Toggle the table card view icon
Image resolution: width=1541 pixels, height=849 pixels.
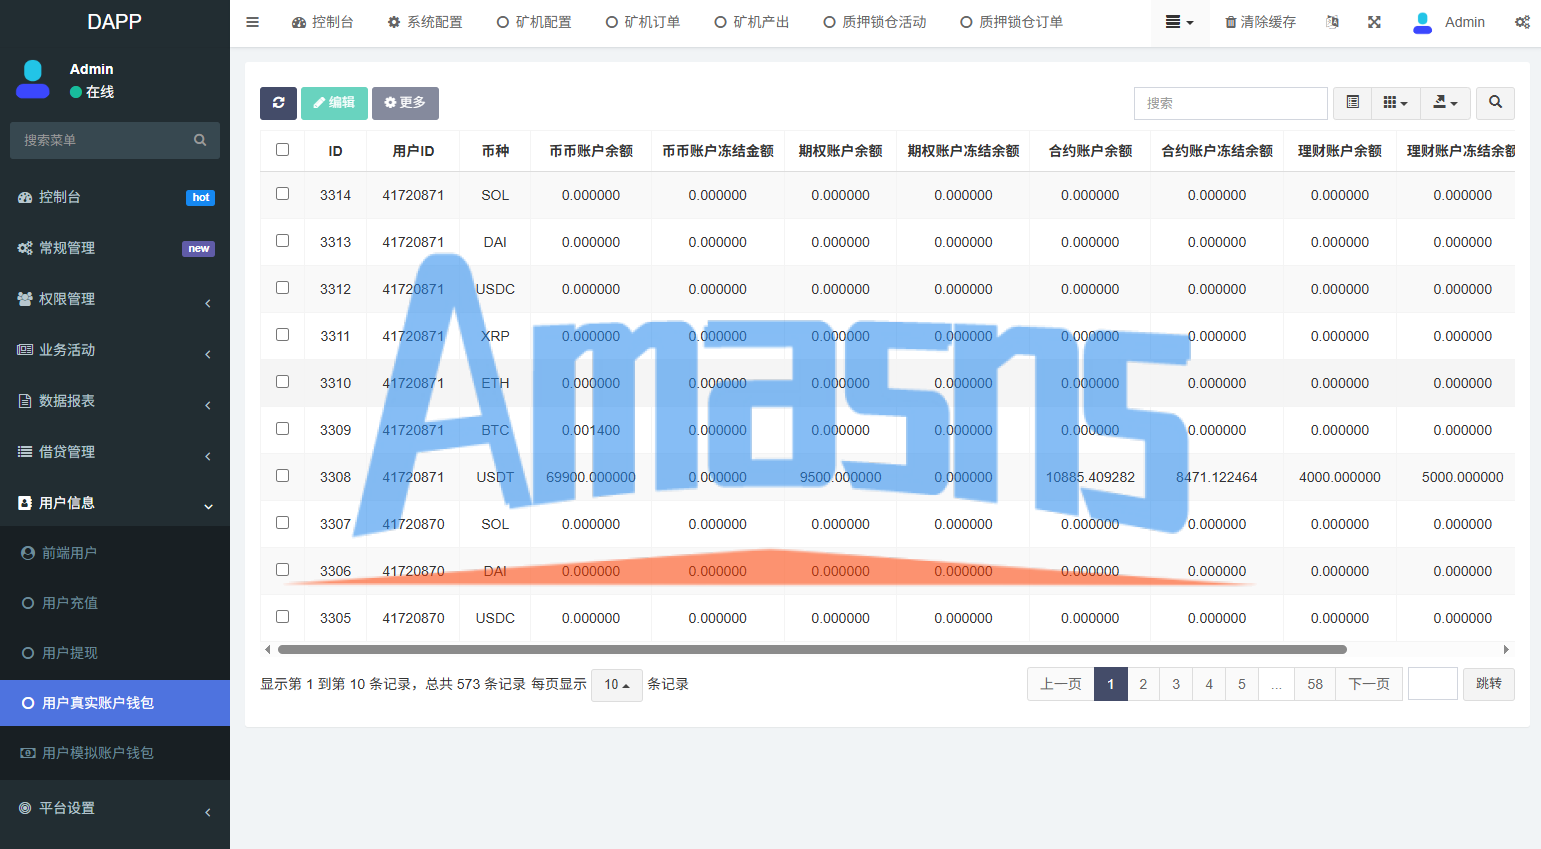tap(1353, 103)
